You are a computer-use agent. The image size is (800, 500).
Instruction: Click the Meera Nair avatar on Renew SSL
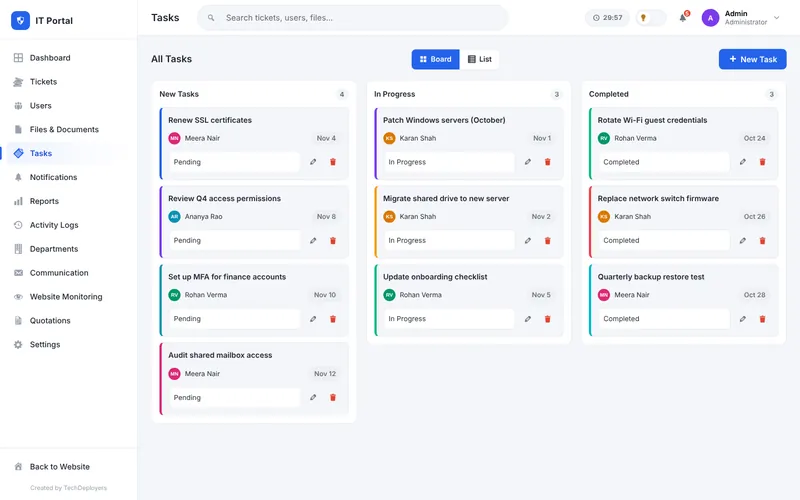tap(174, 138)
